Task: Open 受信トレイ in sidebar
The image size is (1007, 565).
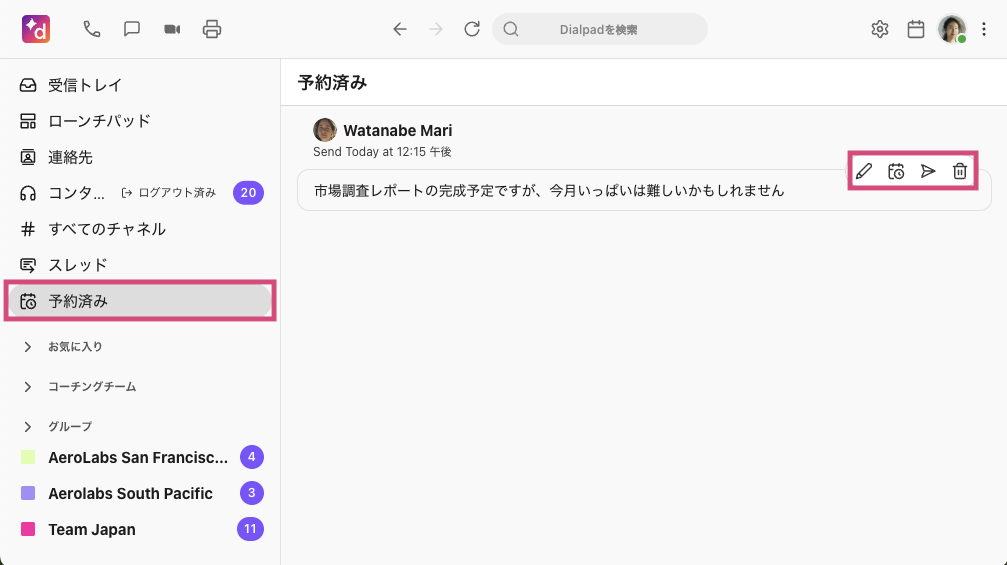Action: click(85, 85)
